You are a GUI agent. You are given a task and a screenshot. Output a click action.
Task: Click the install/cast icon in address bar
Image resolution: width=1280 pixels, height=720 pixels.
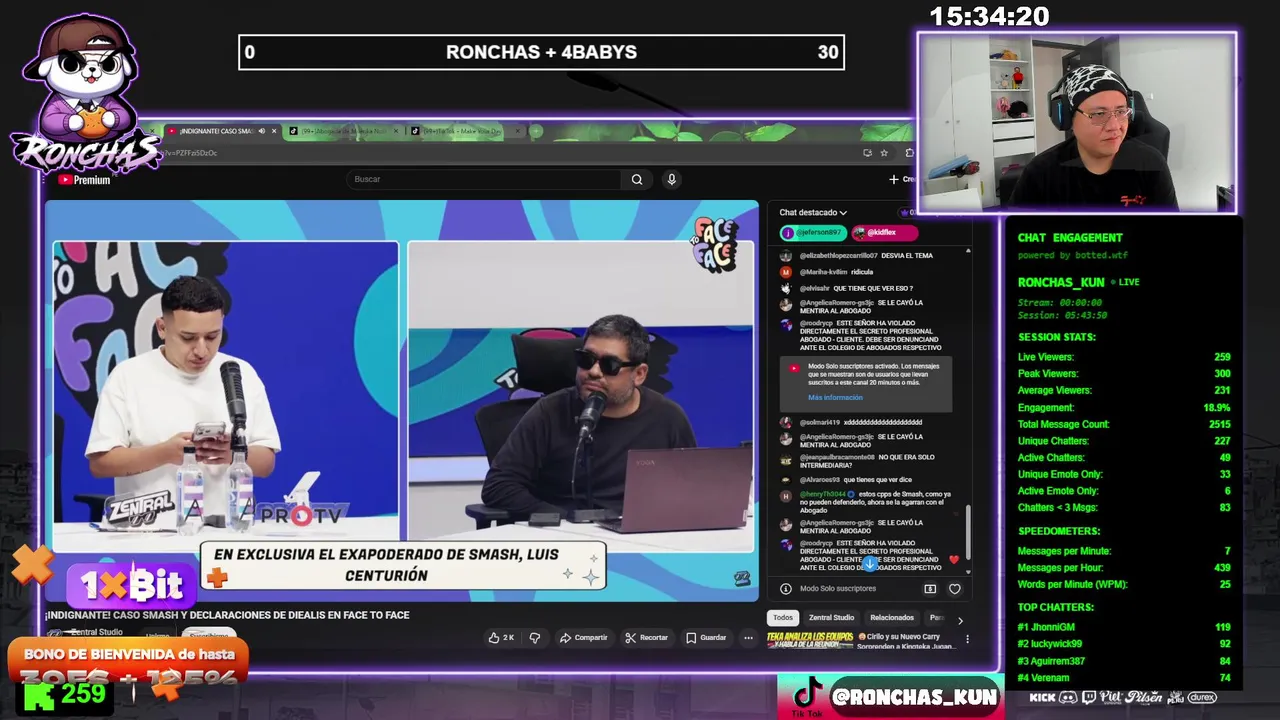[x=867, y=153]
